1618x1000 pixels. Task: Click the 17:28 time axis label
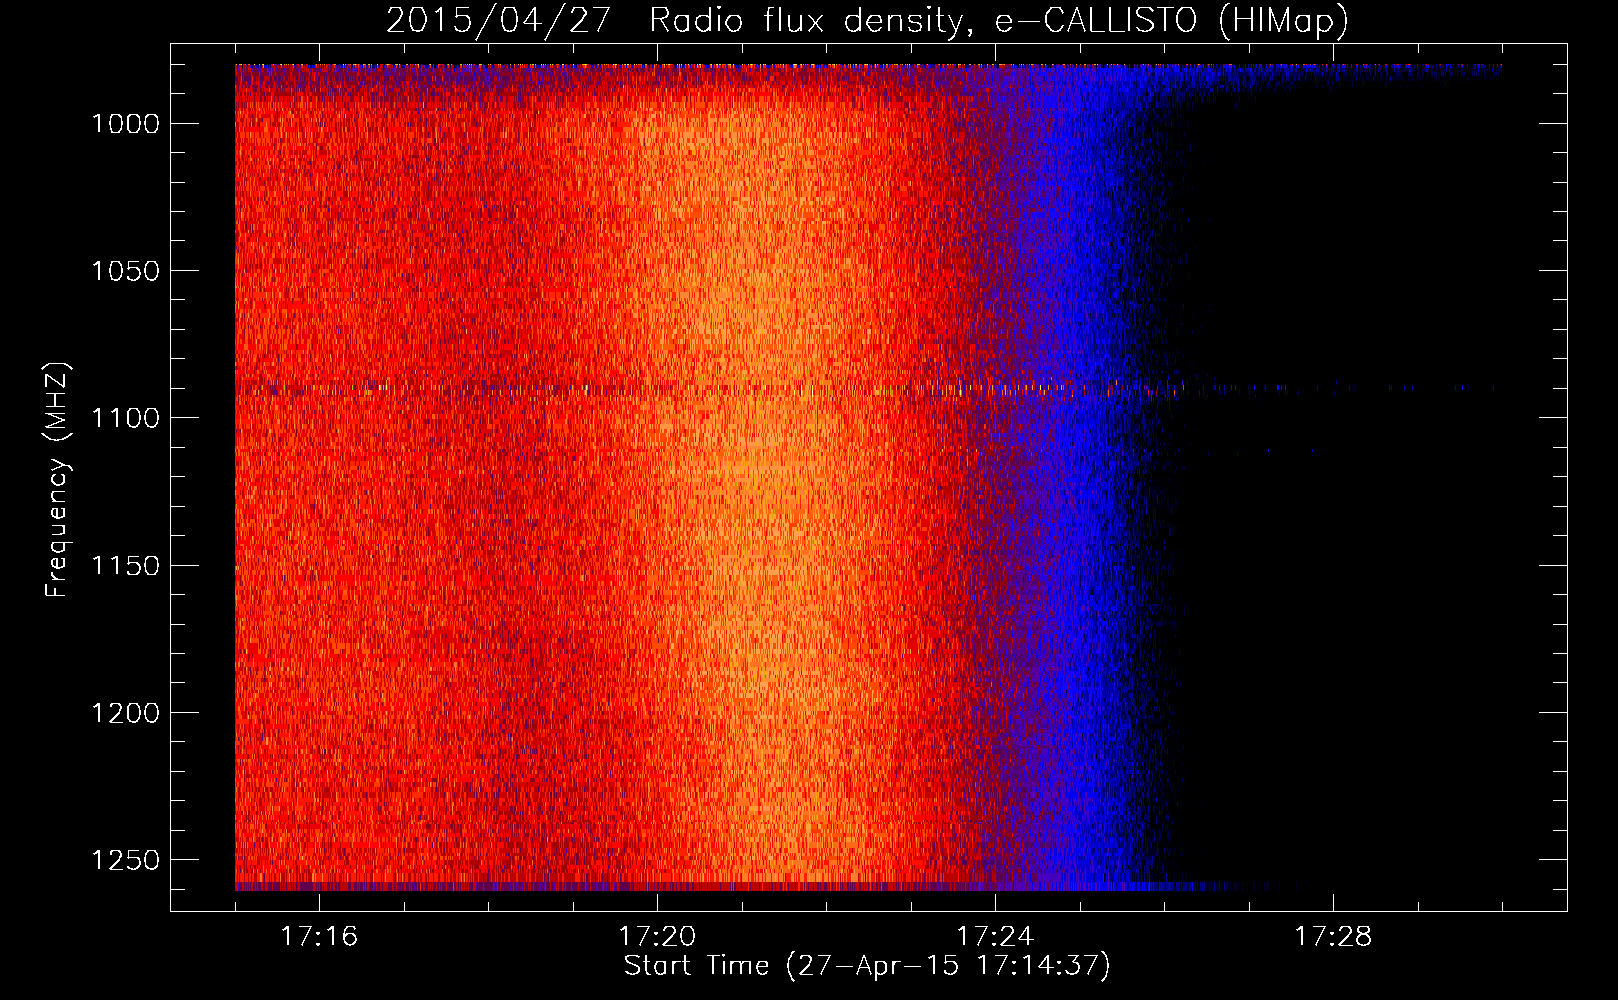(1333, 936)
